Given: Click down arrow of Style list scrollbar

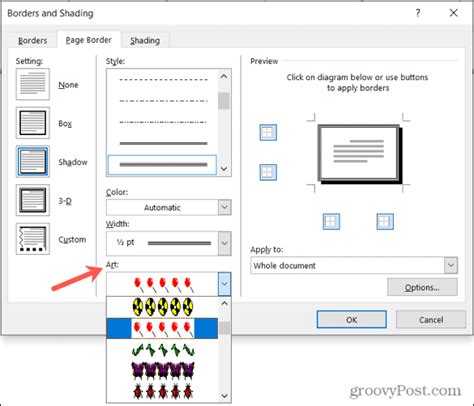Looking at the screenshot, I should click(224, 169).
